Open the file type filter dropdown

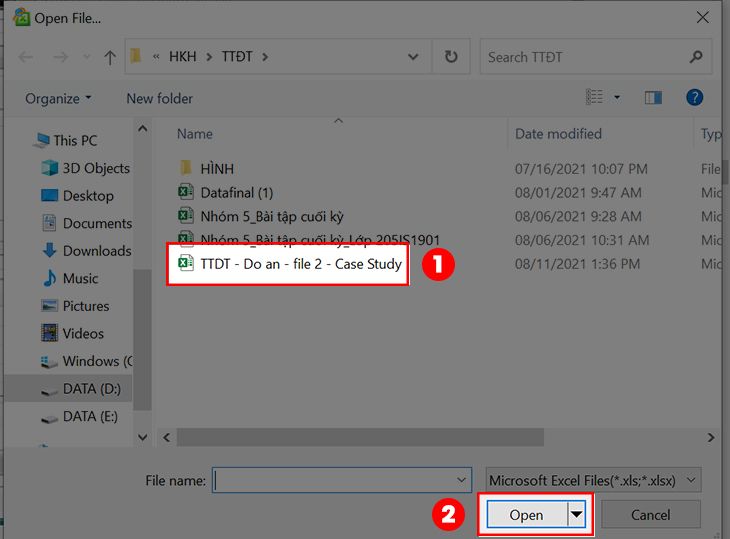tap(595, 480)
